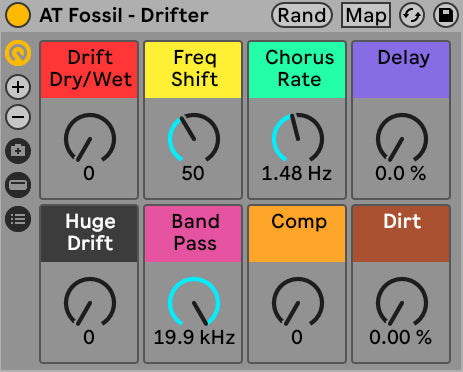Select the purple Delay macro label
Viewport: 463px width, 372px height.
[401, 70]
